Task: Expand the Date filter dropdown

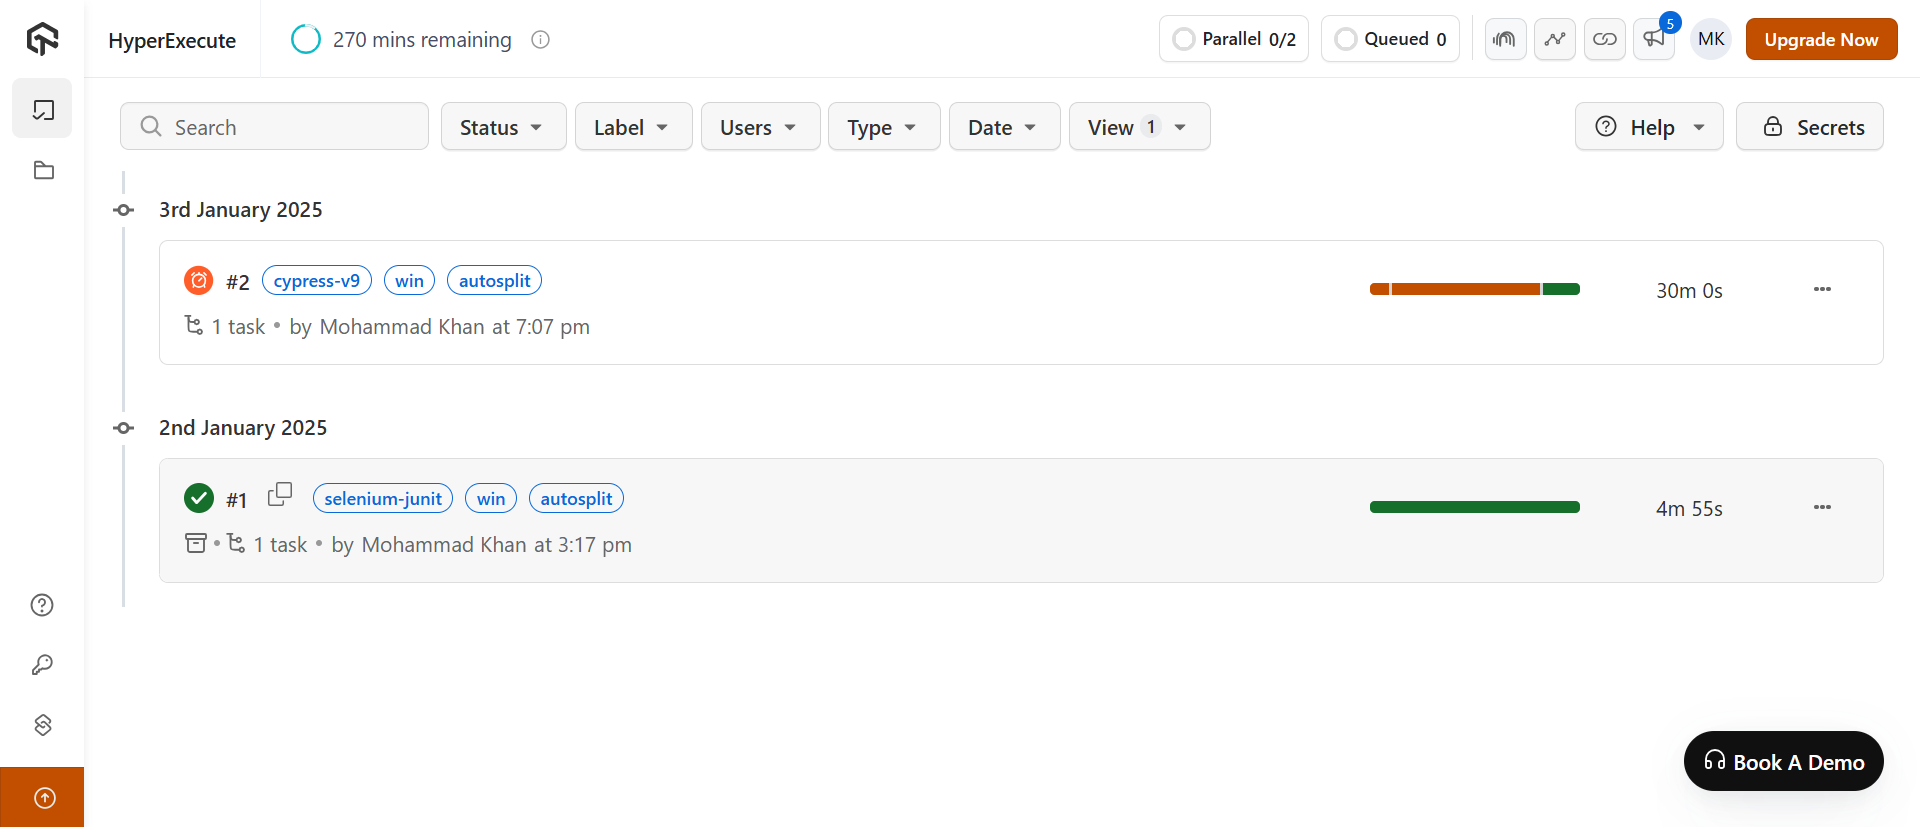Action: click(x=1004, y=127)
